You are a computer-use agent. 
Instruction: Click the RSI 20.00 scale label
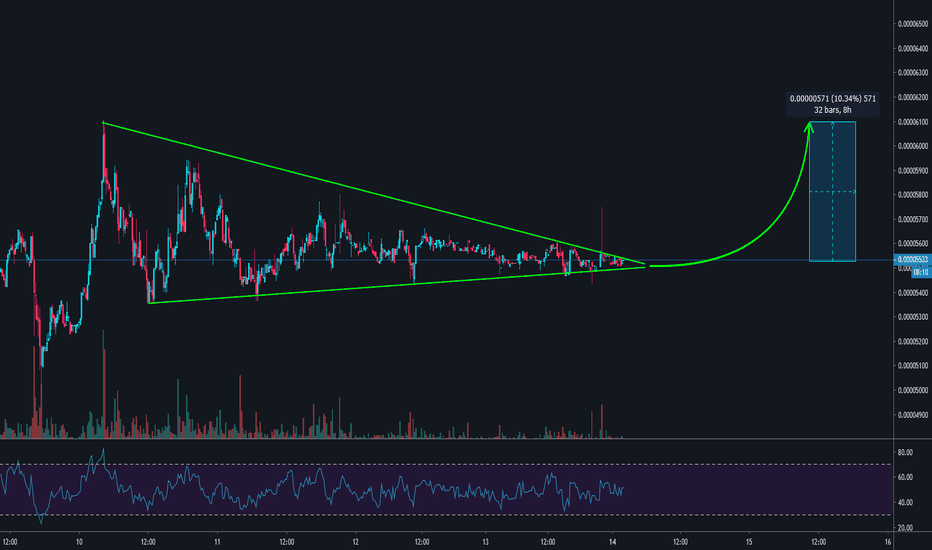pos(905,528)
